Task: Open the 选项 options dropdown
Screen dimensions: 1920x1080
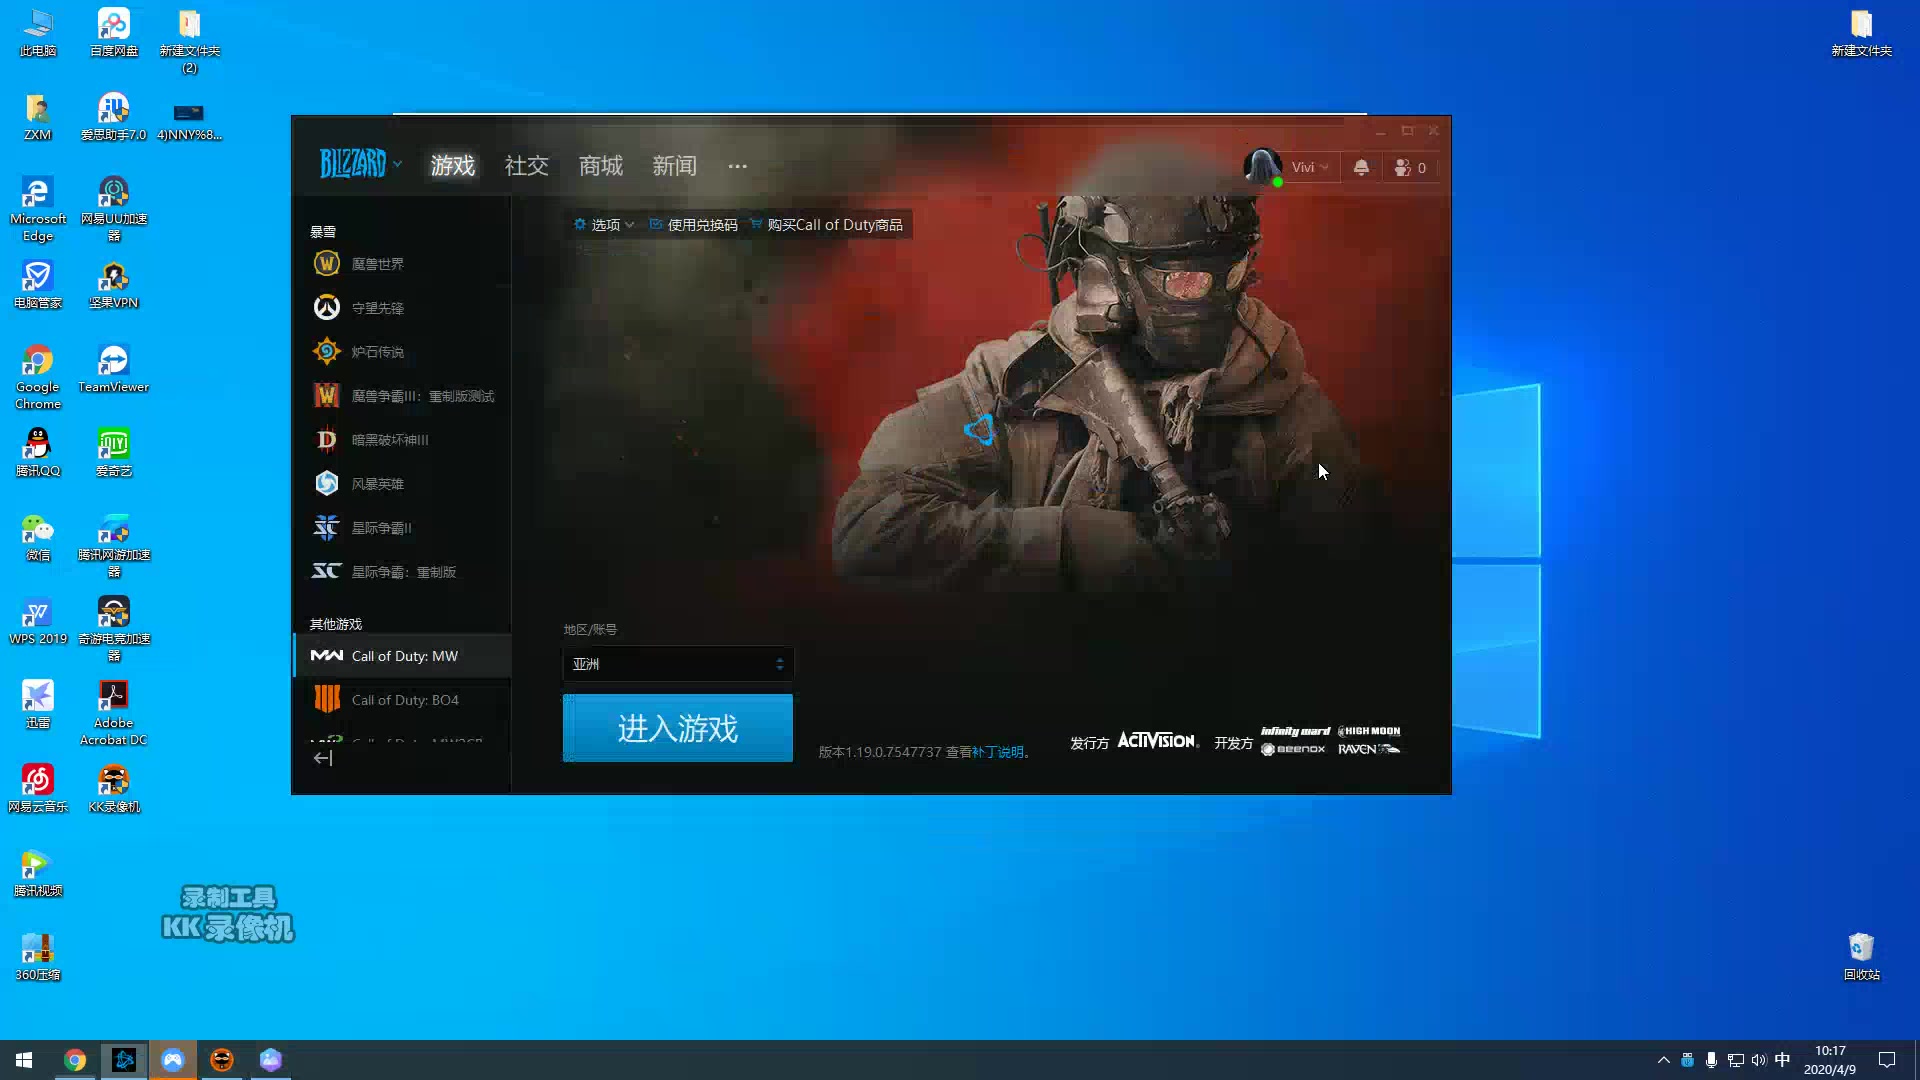Action: [604, 225]
